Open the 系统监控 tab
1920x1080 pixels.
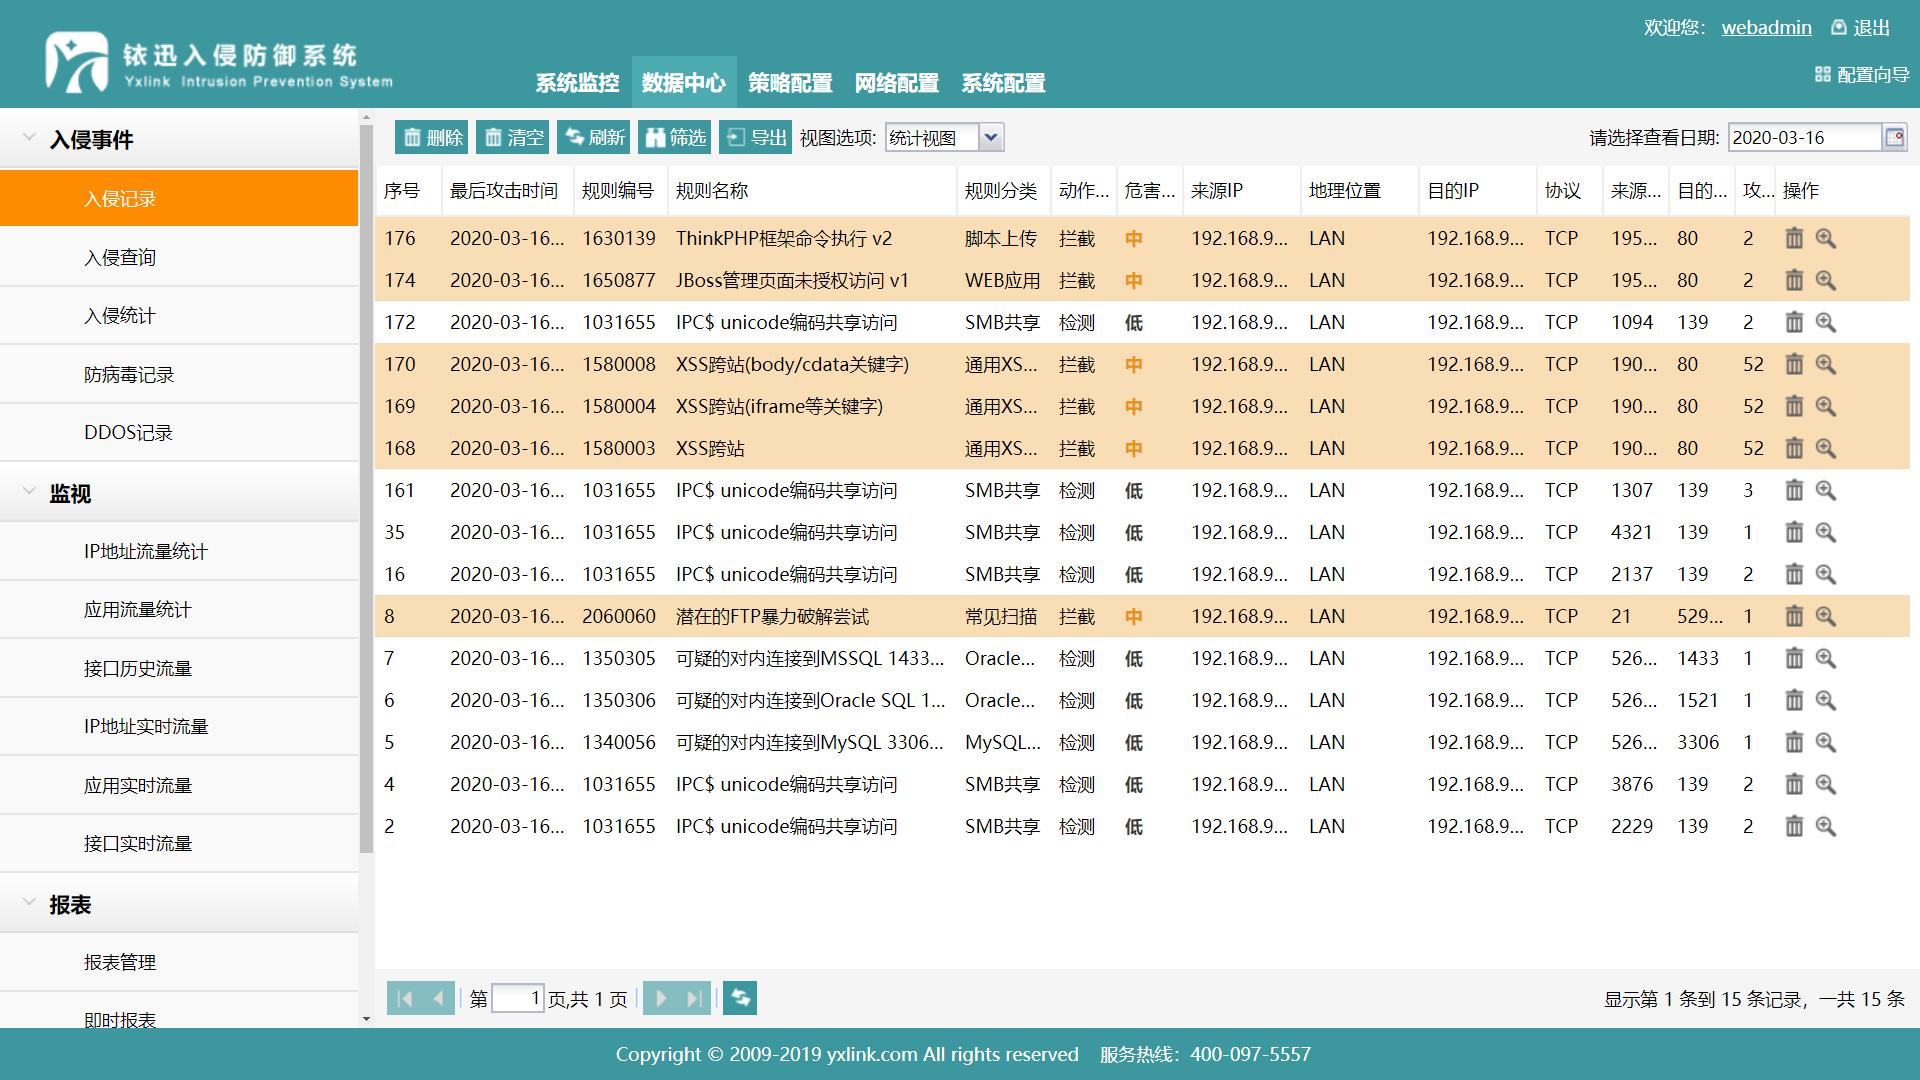click(577, 83)
